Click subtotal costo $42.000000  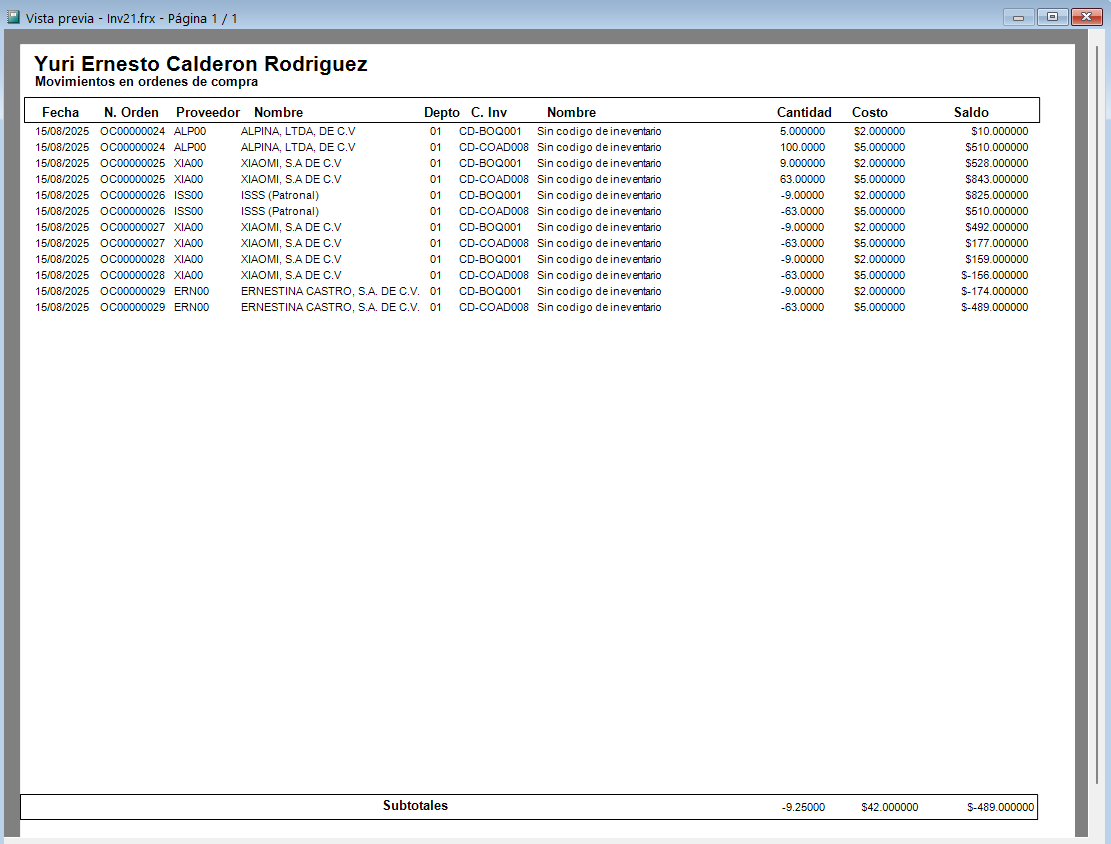(x=890, y=807)
